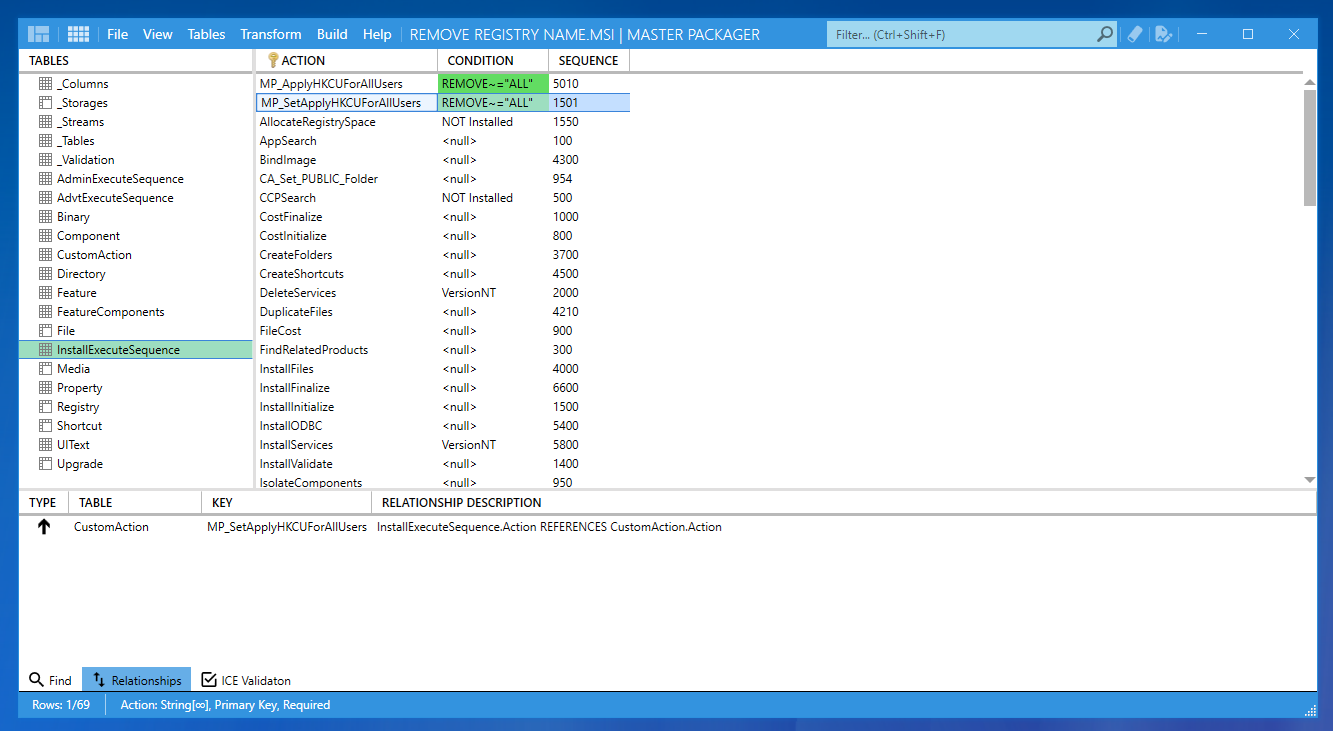This screenshot has width=1333, height=731.
Task: Click the eraser clear-filter icon
Action: tap(1134, 34)
